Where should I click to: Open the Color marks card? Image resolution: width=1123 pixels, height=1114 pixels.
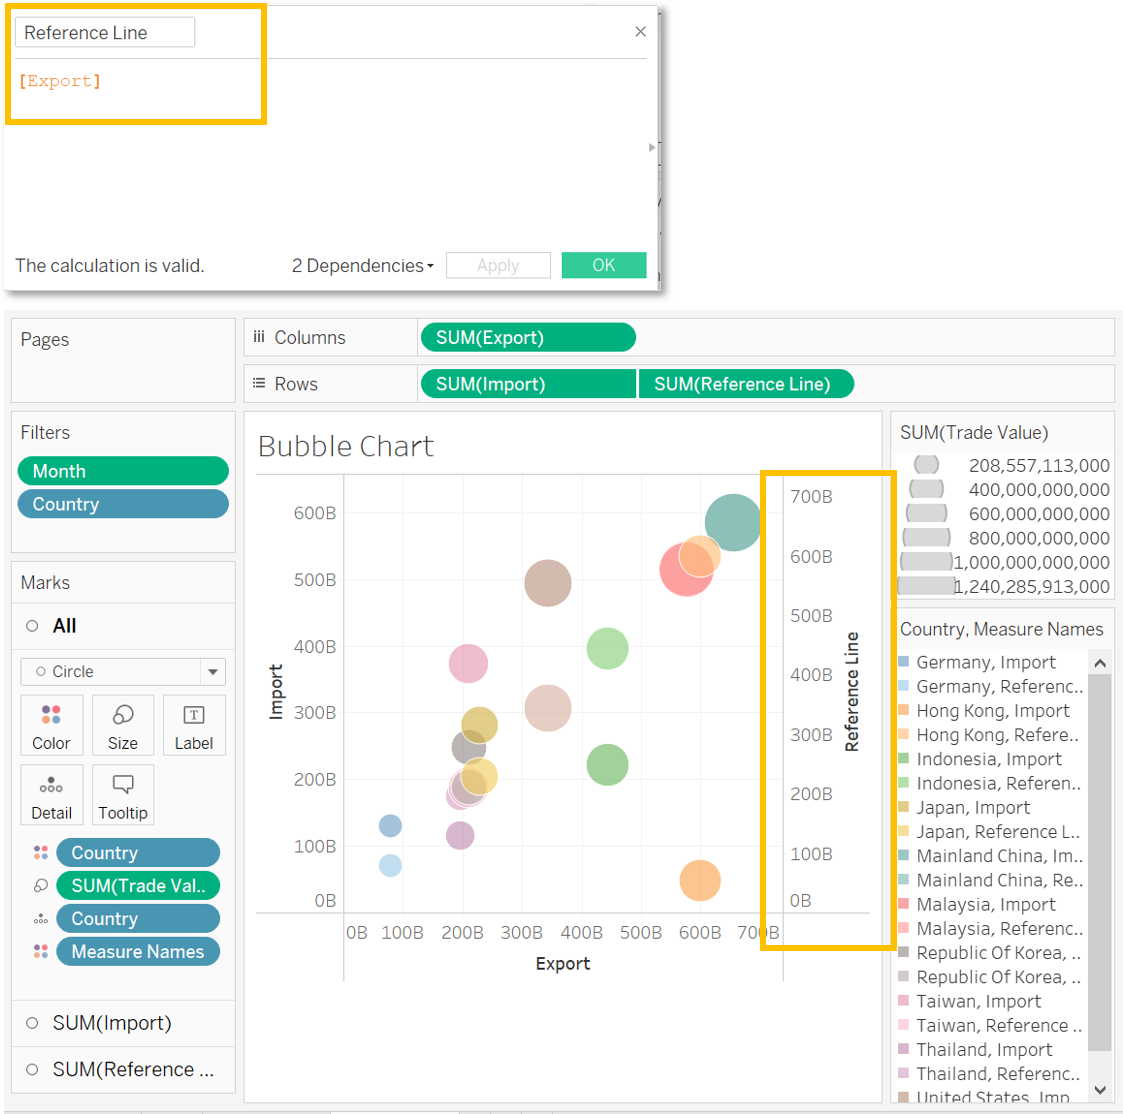pos(51,725)
